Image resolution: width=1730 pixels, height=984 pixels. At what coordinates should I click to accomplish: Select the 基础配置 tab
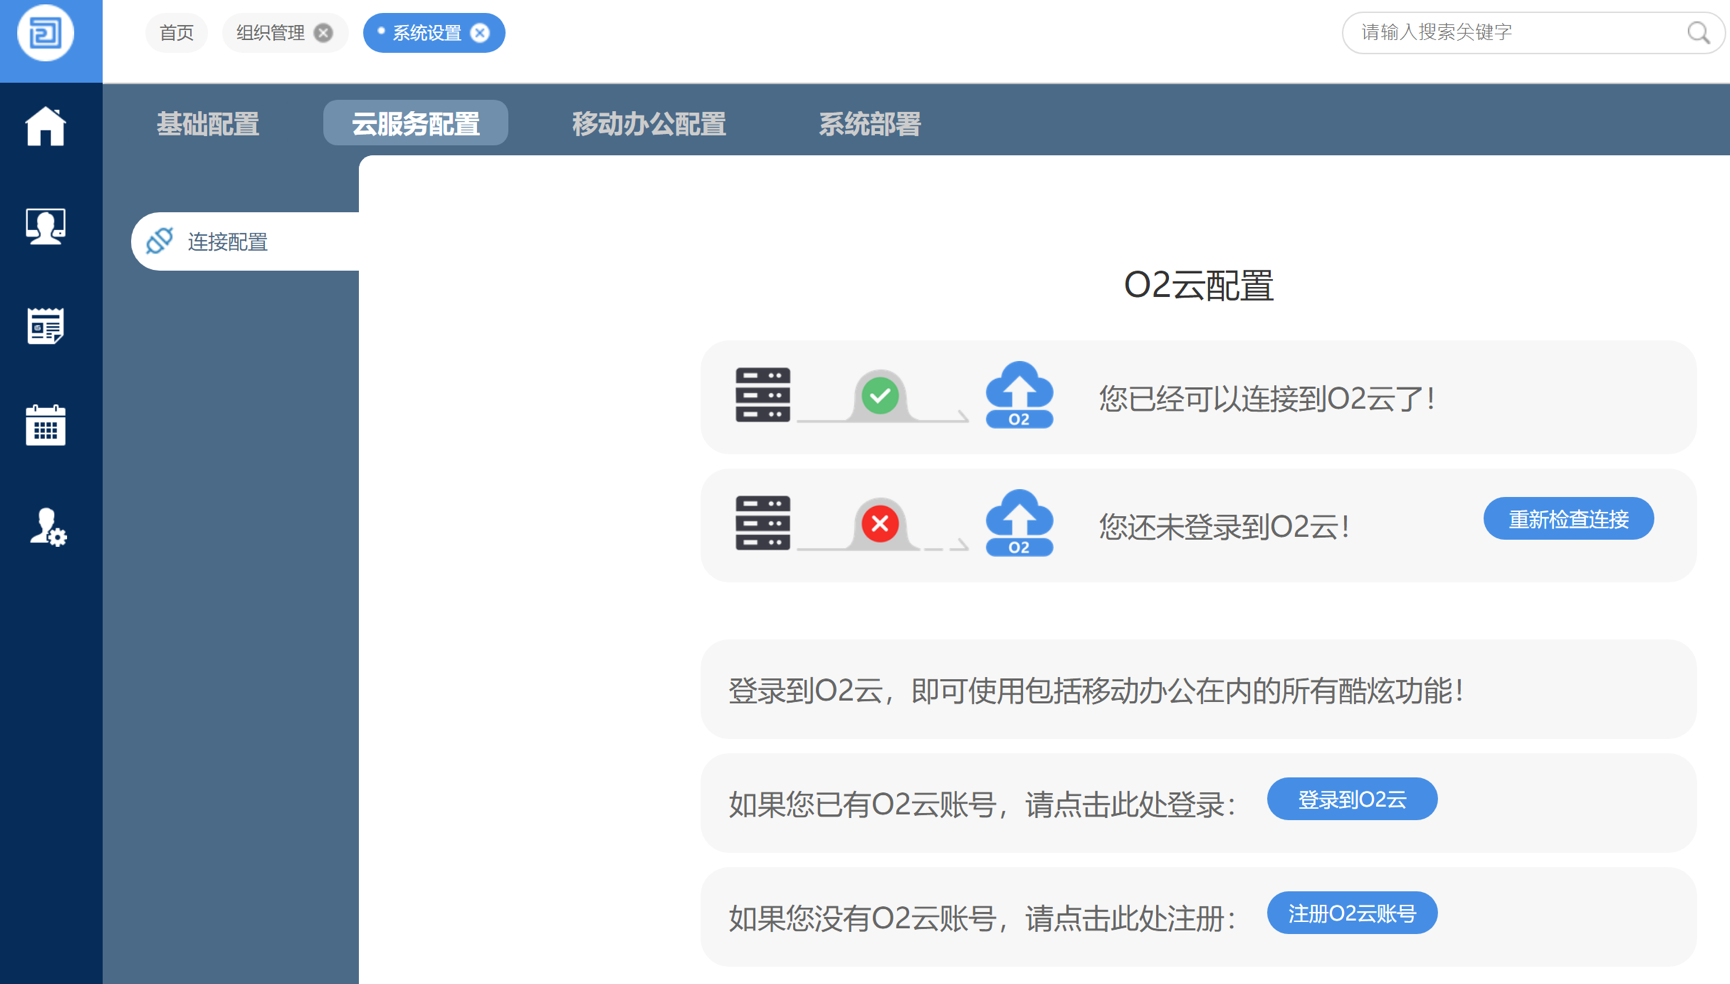click(x=208, y=124)
